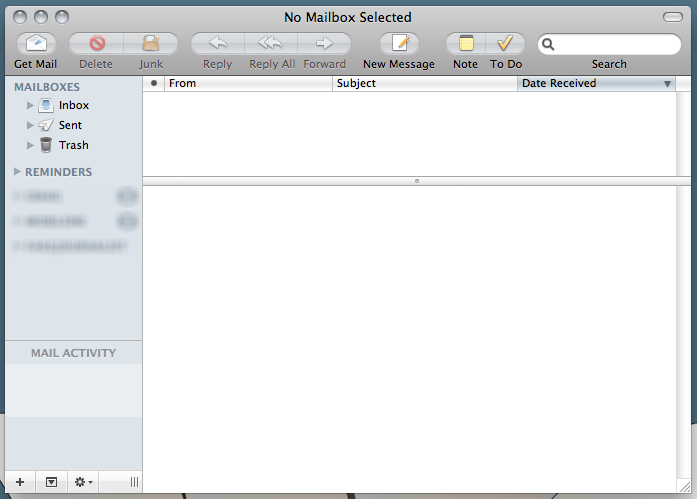The image size is (697, 499).
Task: Click the message list vertical scrollbar
Action: click(x=683, y=134)
